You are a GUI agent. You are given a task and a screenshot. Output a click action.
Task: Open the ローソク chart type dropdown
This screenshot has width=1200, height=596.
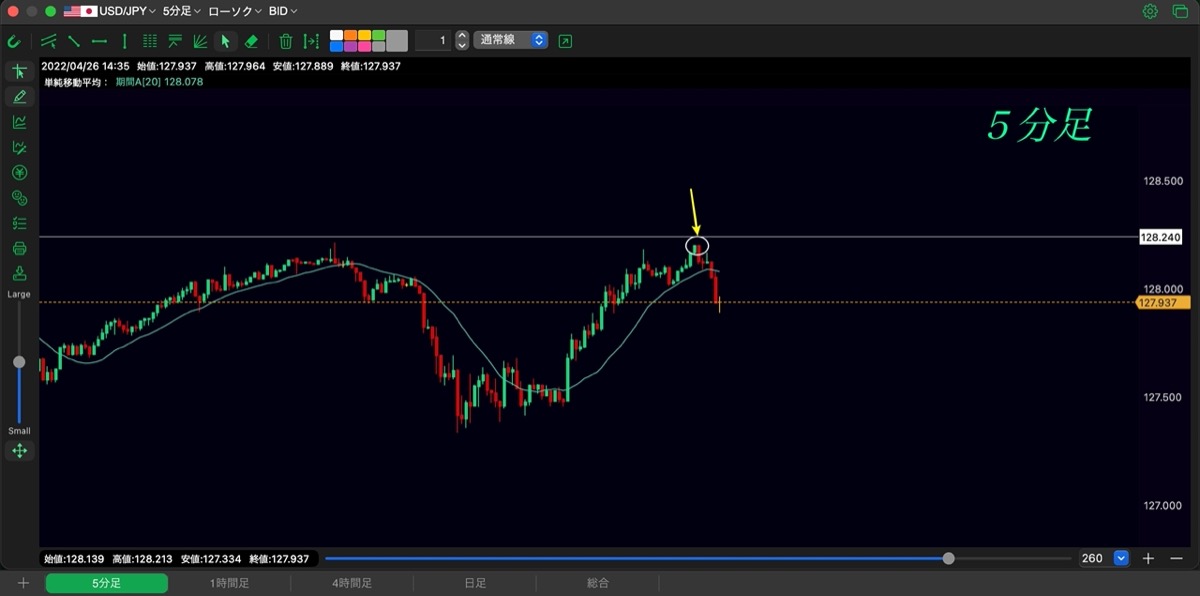pos(235,12)
